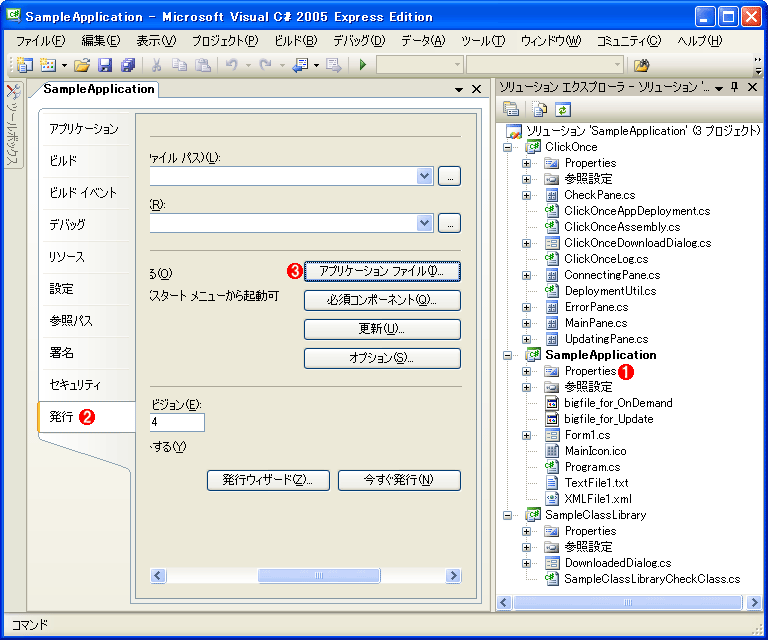The width and height of the screenshot is (768, 640).
Task: Click the 今すぐ発行 button
Action: 399,480
